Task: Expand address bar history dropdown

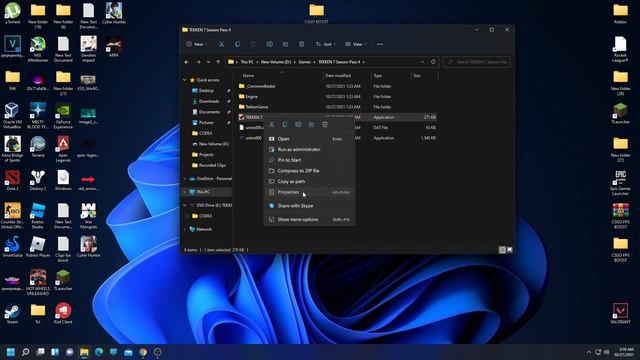Action: pos(422,62)
